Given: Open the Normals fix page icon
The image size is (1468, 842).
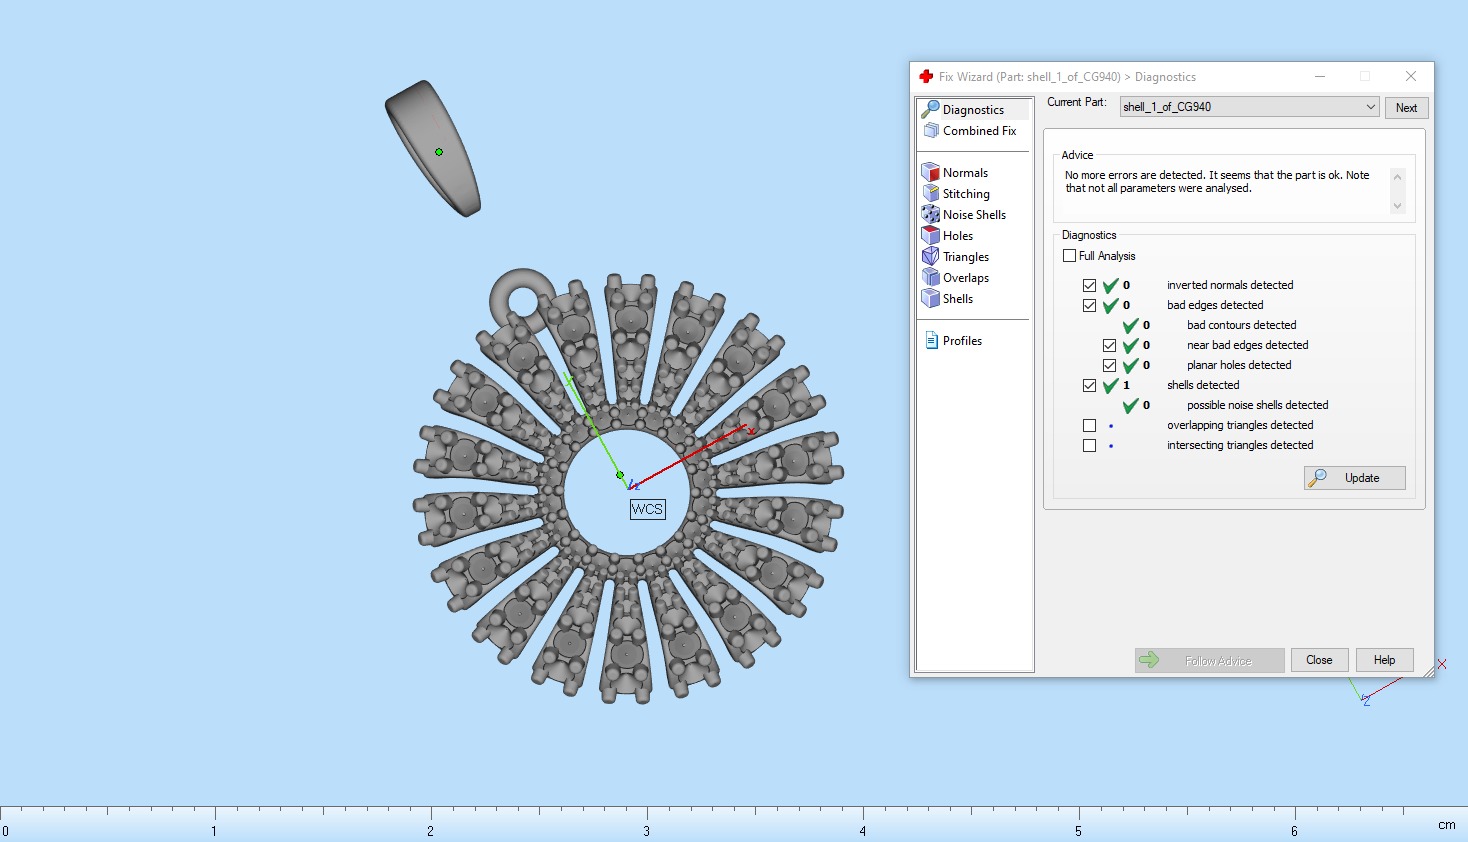Looking at the screenshot, I should pyautogui.click(x=930, y=172).
